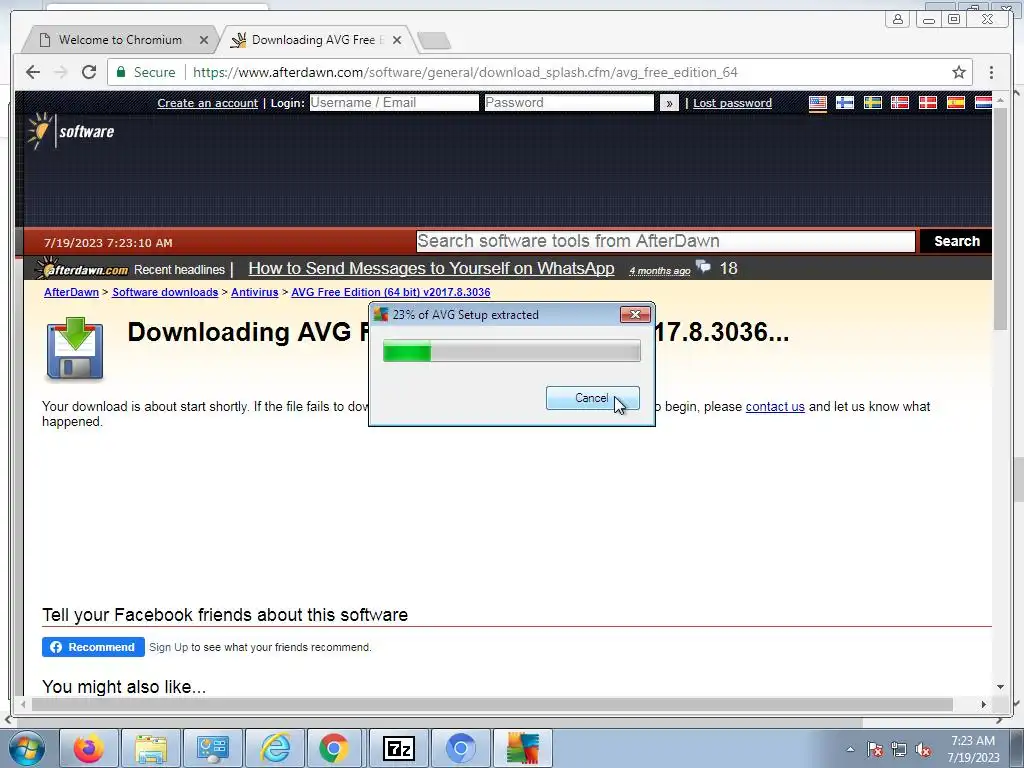Select the Spanish flag language icon

point(956,103)
